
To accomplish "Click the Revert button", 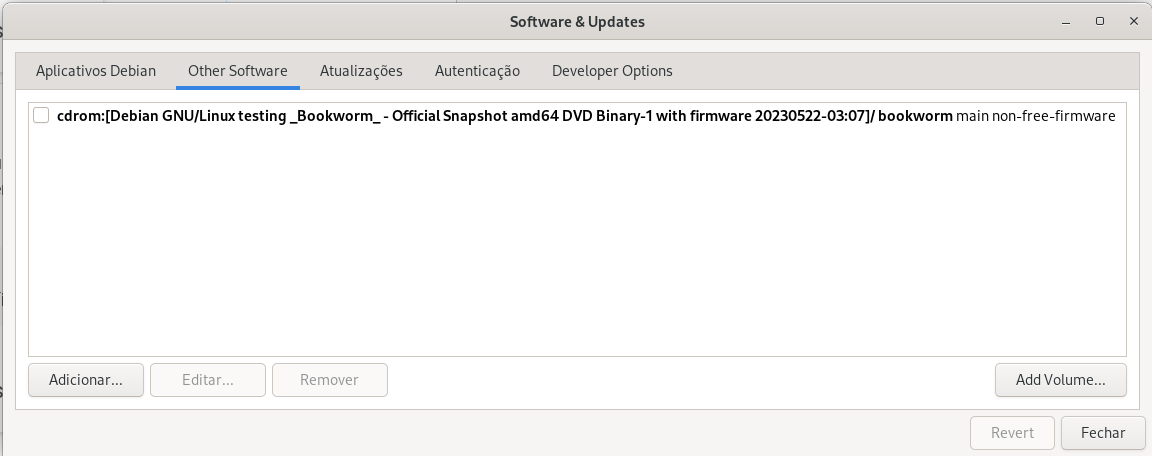I will point(1012,433).
